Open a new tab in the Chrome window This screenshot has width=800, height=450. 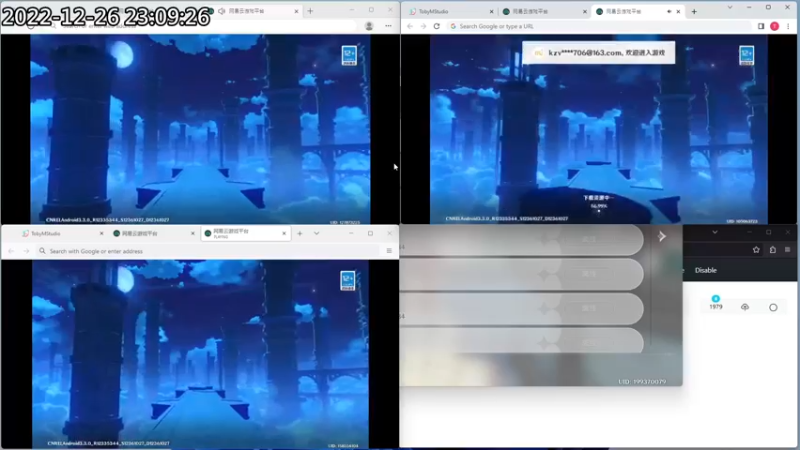tap(694, 11)
